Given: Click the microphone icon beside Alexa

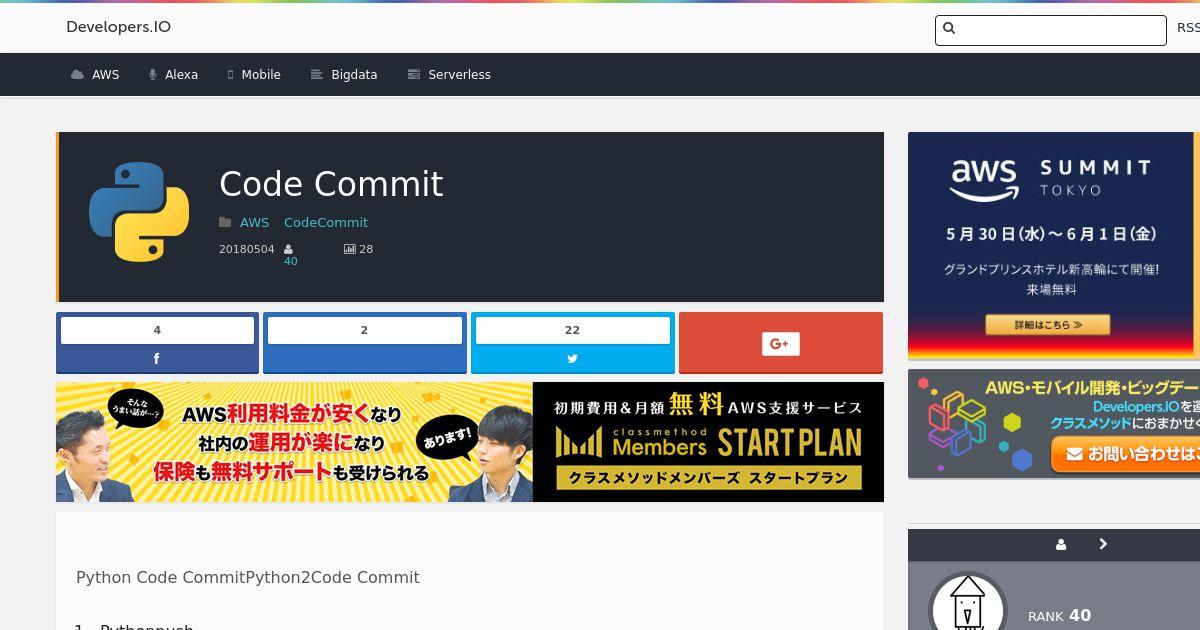Looking at the screenshot, I should tap(153, 75).
